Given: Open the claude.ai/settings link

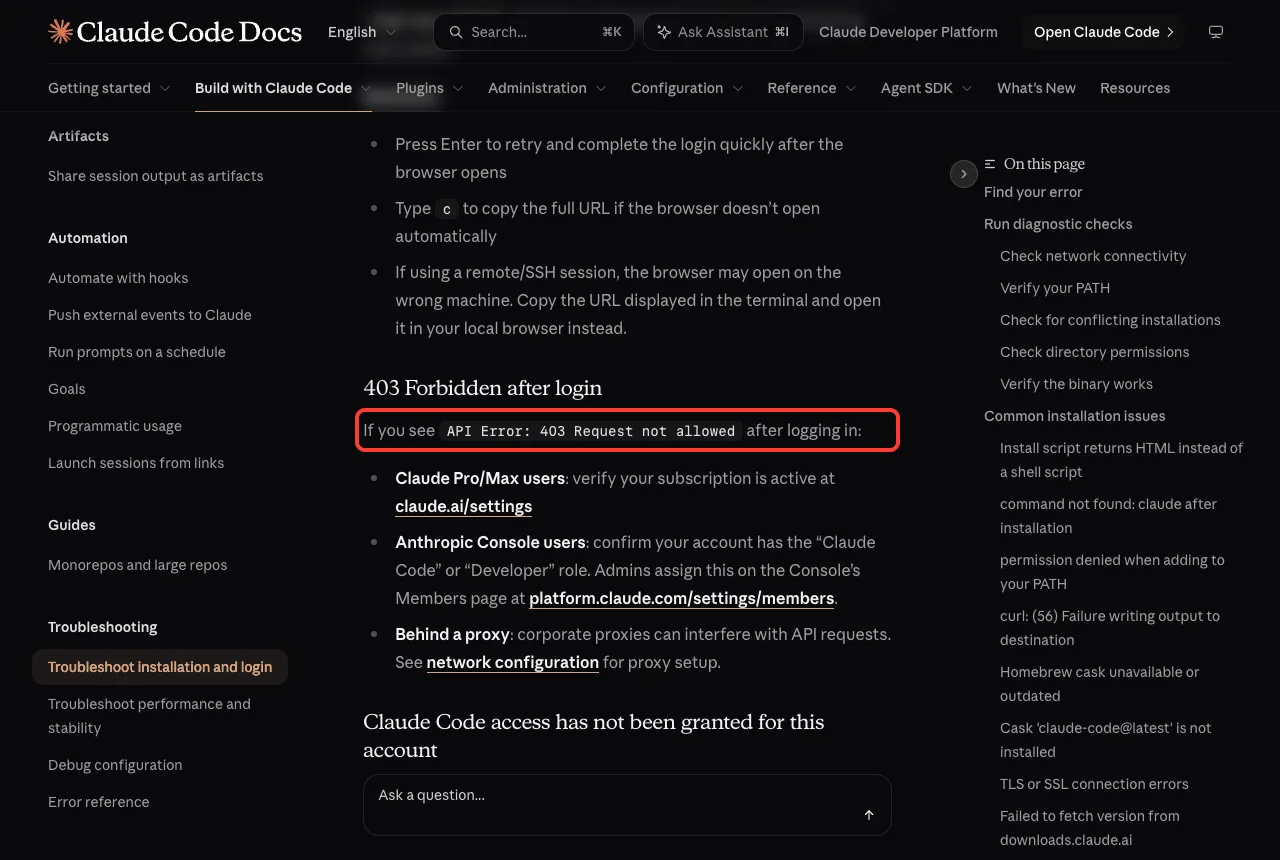Looking at the screenshot, I should (x=464, y=506).
